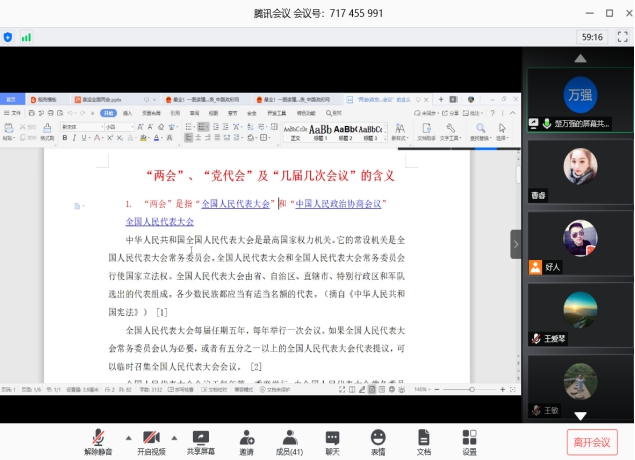Select 万强 participant video tile

pyautogui.click(x=580, y=102)
